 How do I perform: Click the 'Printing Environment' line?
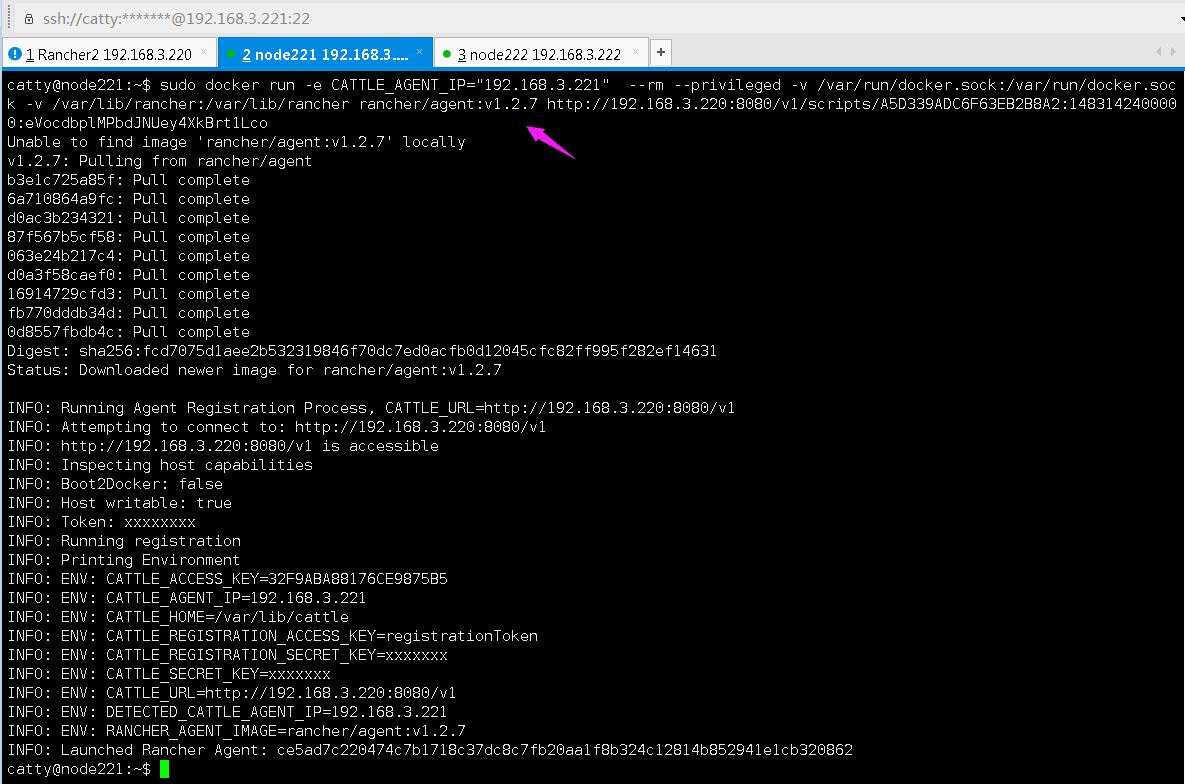click(x=123, y=560)
